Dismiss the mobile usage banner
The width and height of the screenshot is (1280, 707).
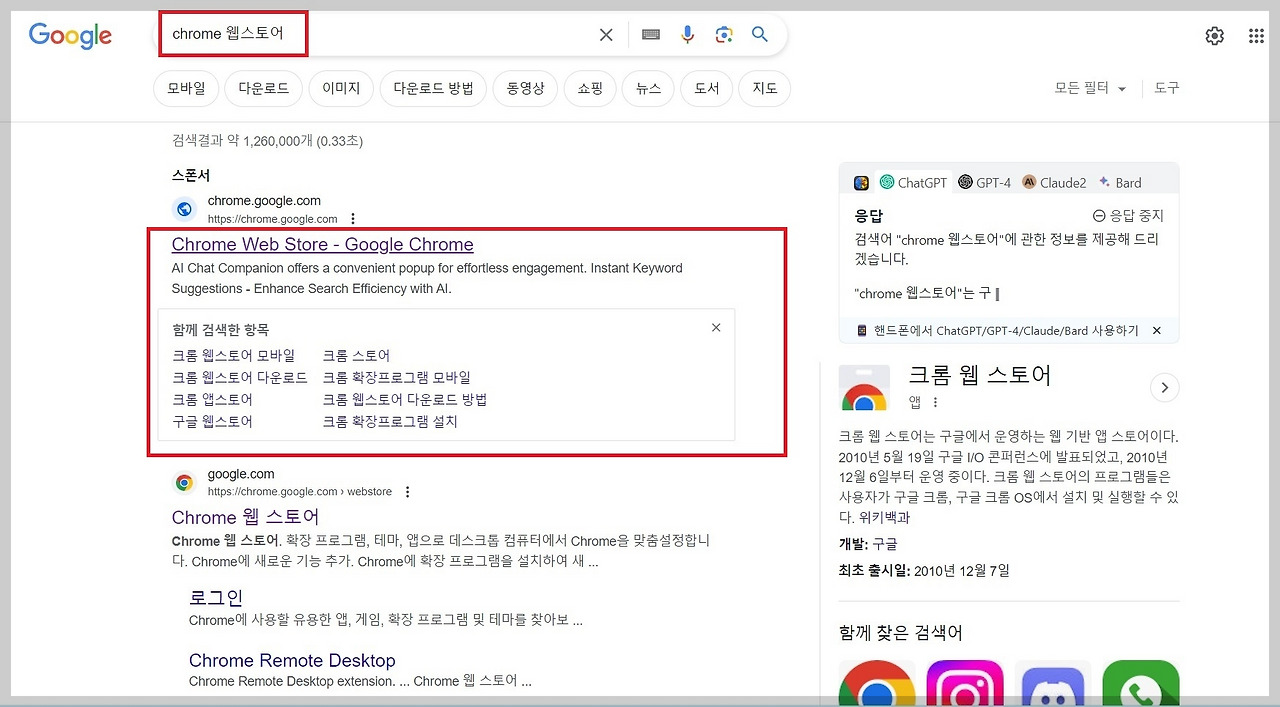[1157, 330]
